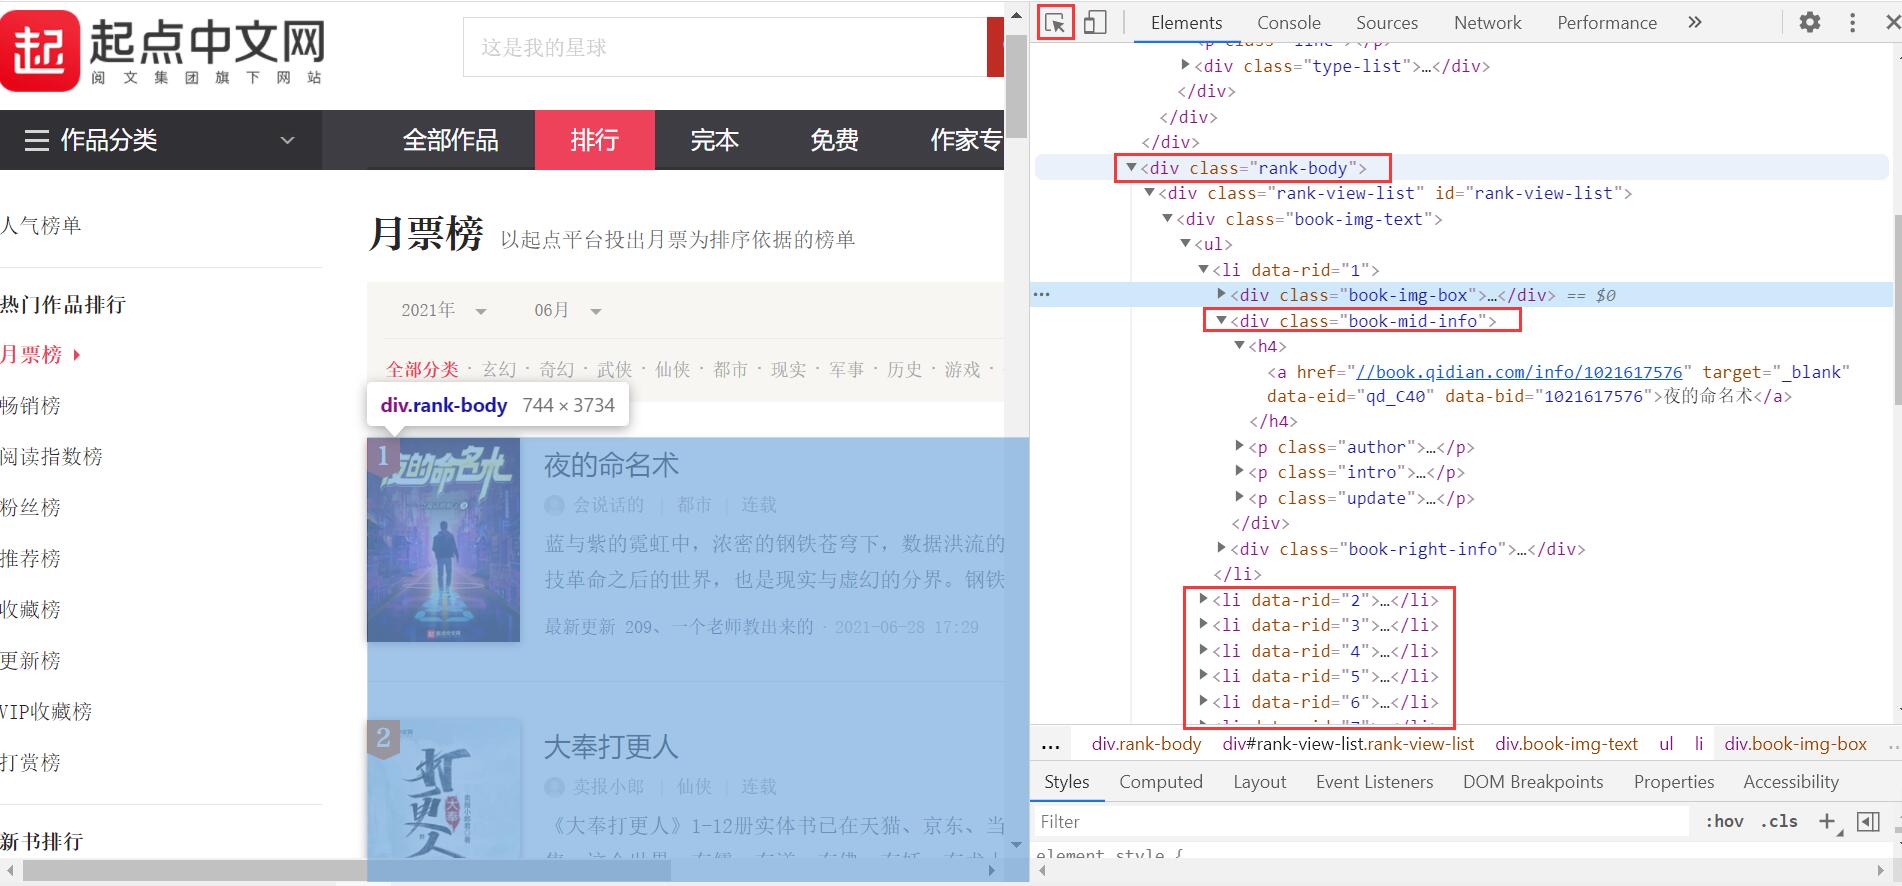The image size is (1902, 886).
Task: Expand the p class author node
Action: [1239, 446]
